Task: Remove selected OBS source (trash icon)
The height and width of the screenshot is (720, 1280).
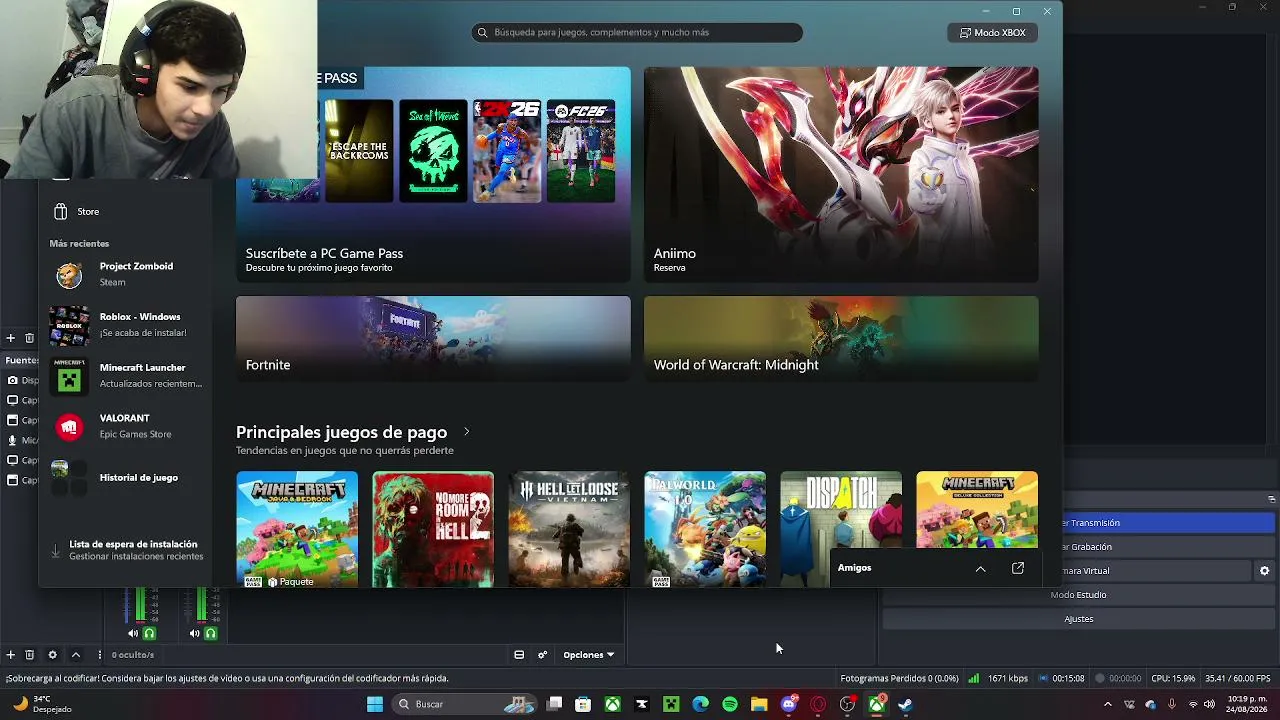Action: 30,655
